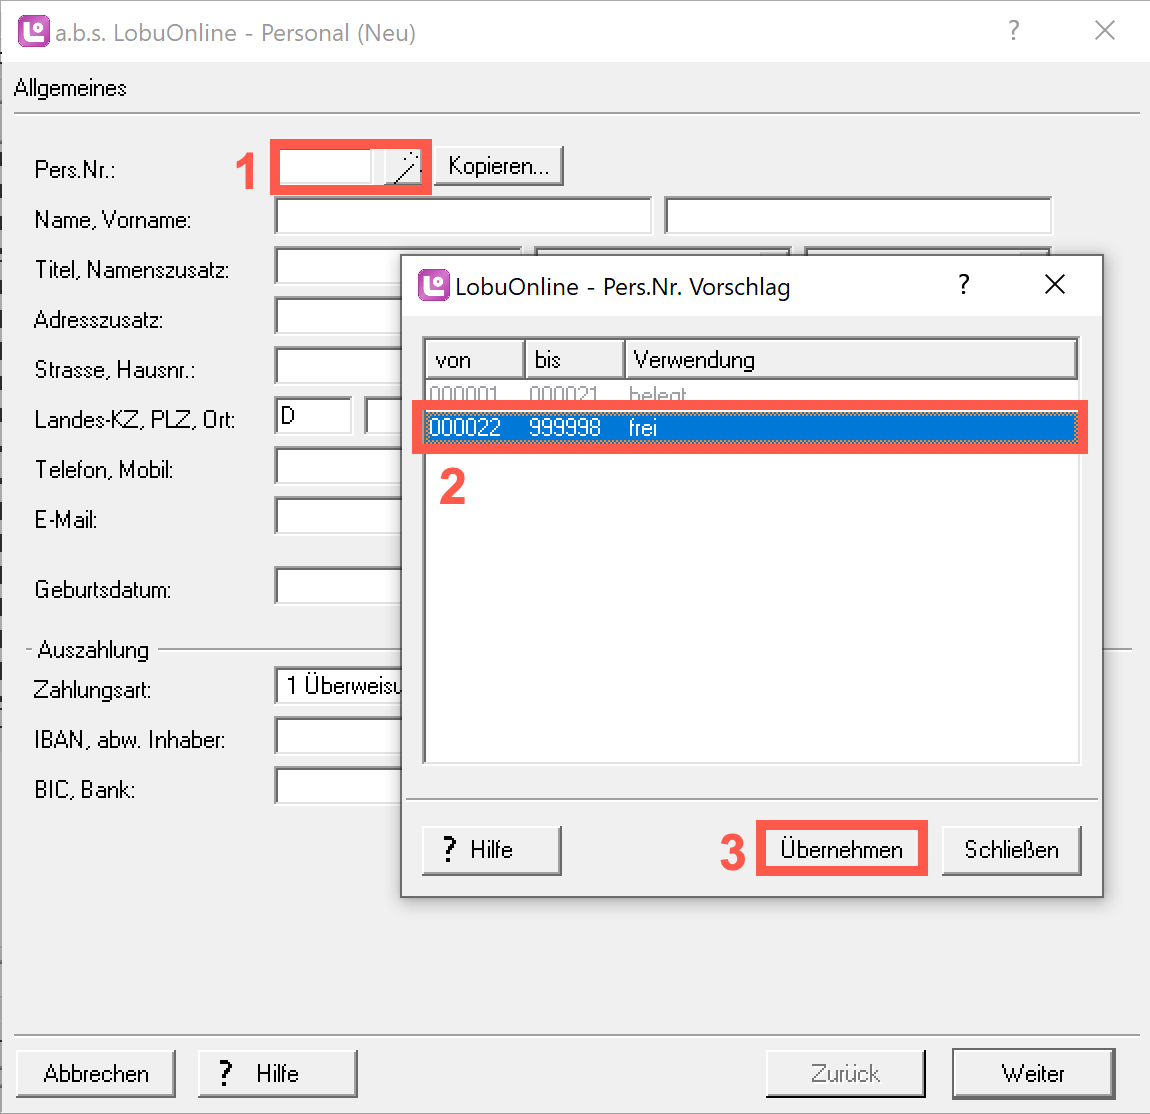Click the magic wand icon beside Pers.Nr.
Screen dimensions: 1150x1114
[405, 167]
